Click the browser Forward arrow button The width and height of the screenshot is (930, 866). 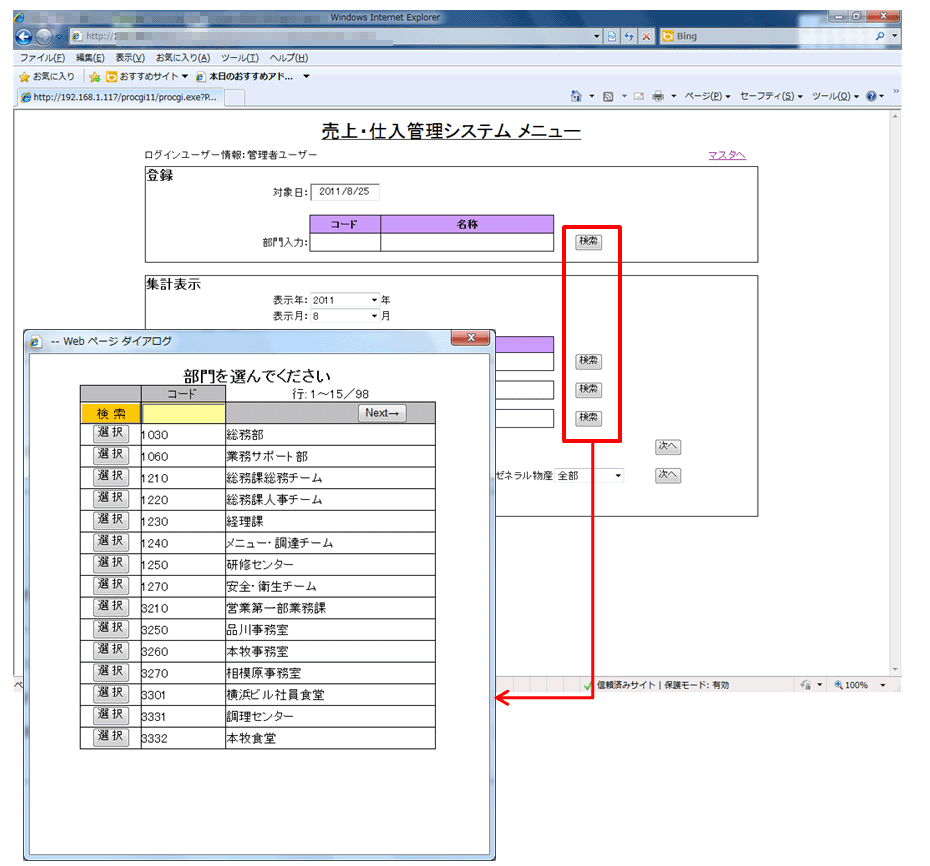pos(44,37)
